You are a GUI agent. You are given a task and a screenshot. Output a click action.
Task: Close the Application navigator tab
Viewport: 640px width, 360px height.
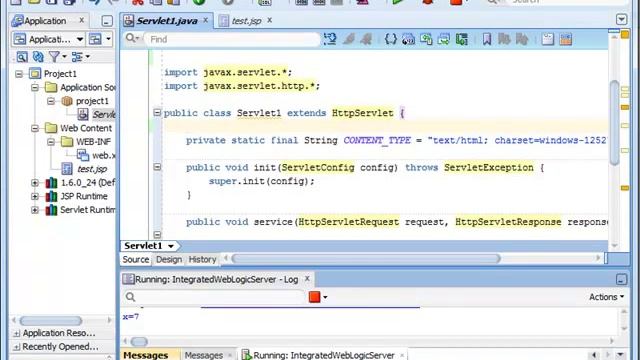tap(82, 20)
